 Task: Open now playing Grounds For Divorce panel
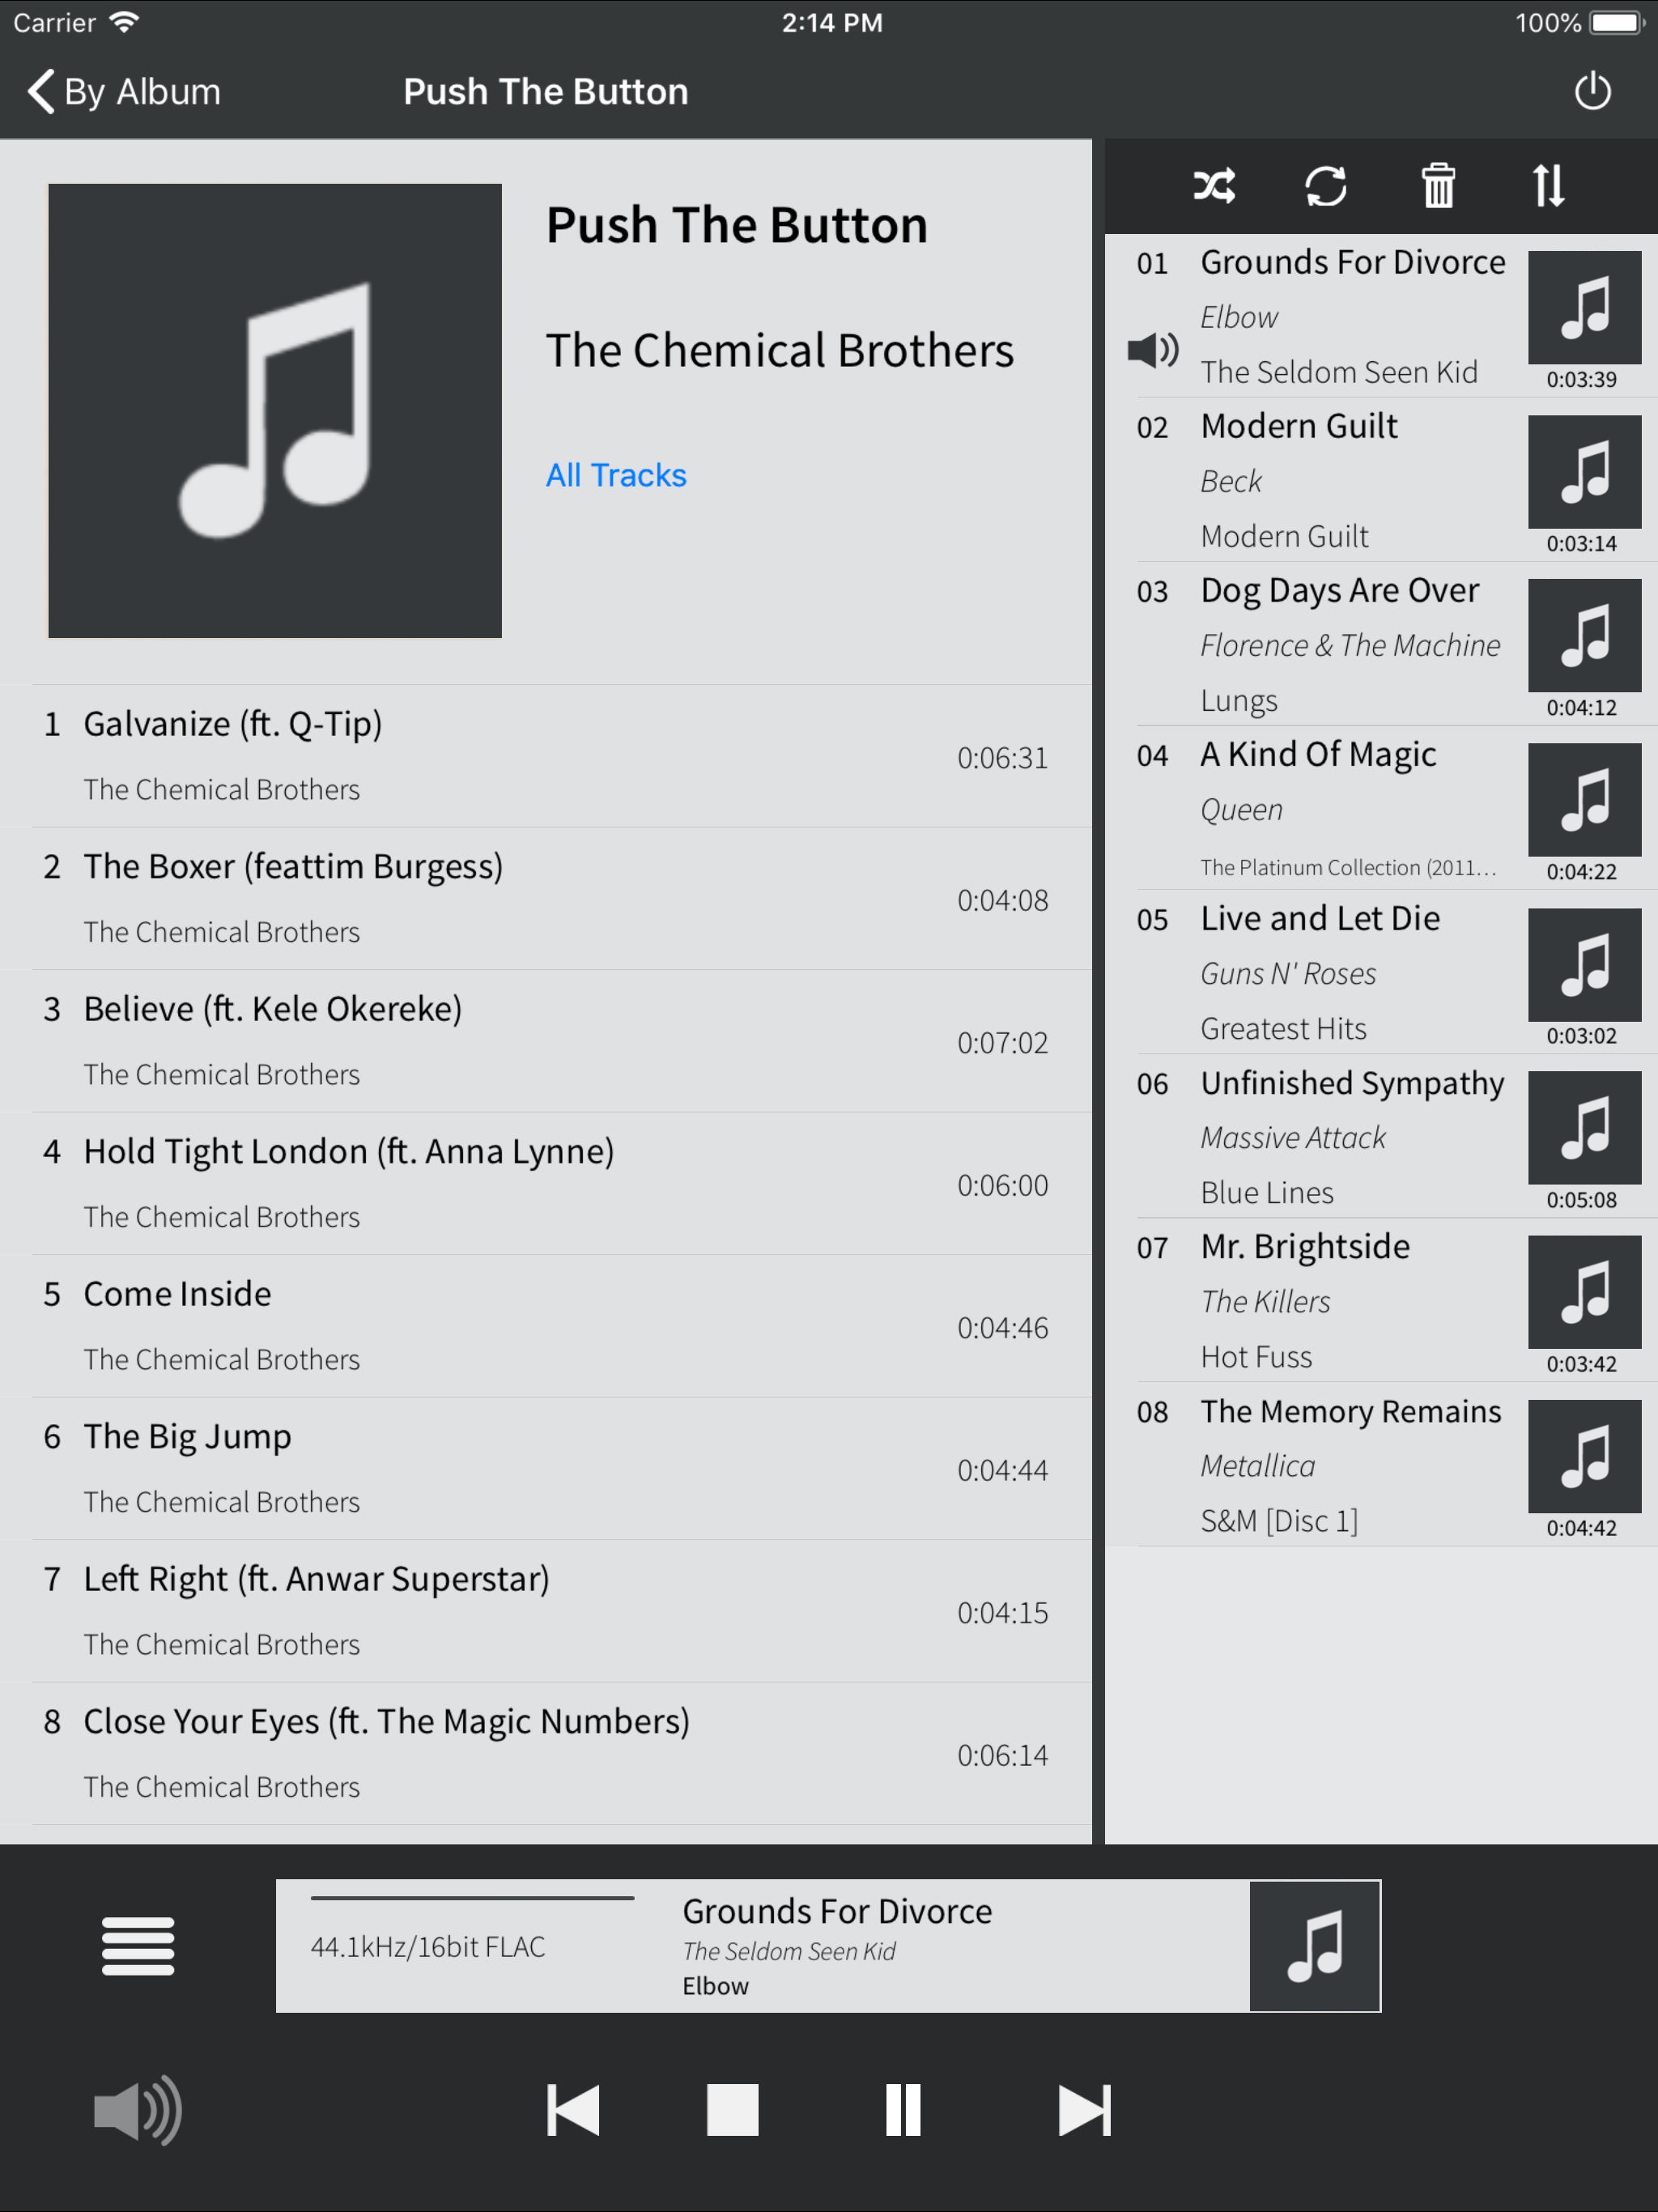828,1946
